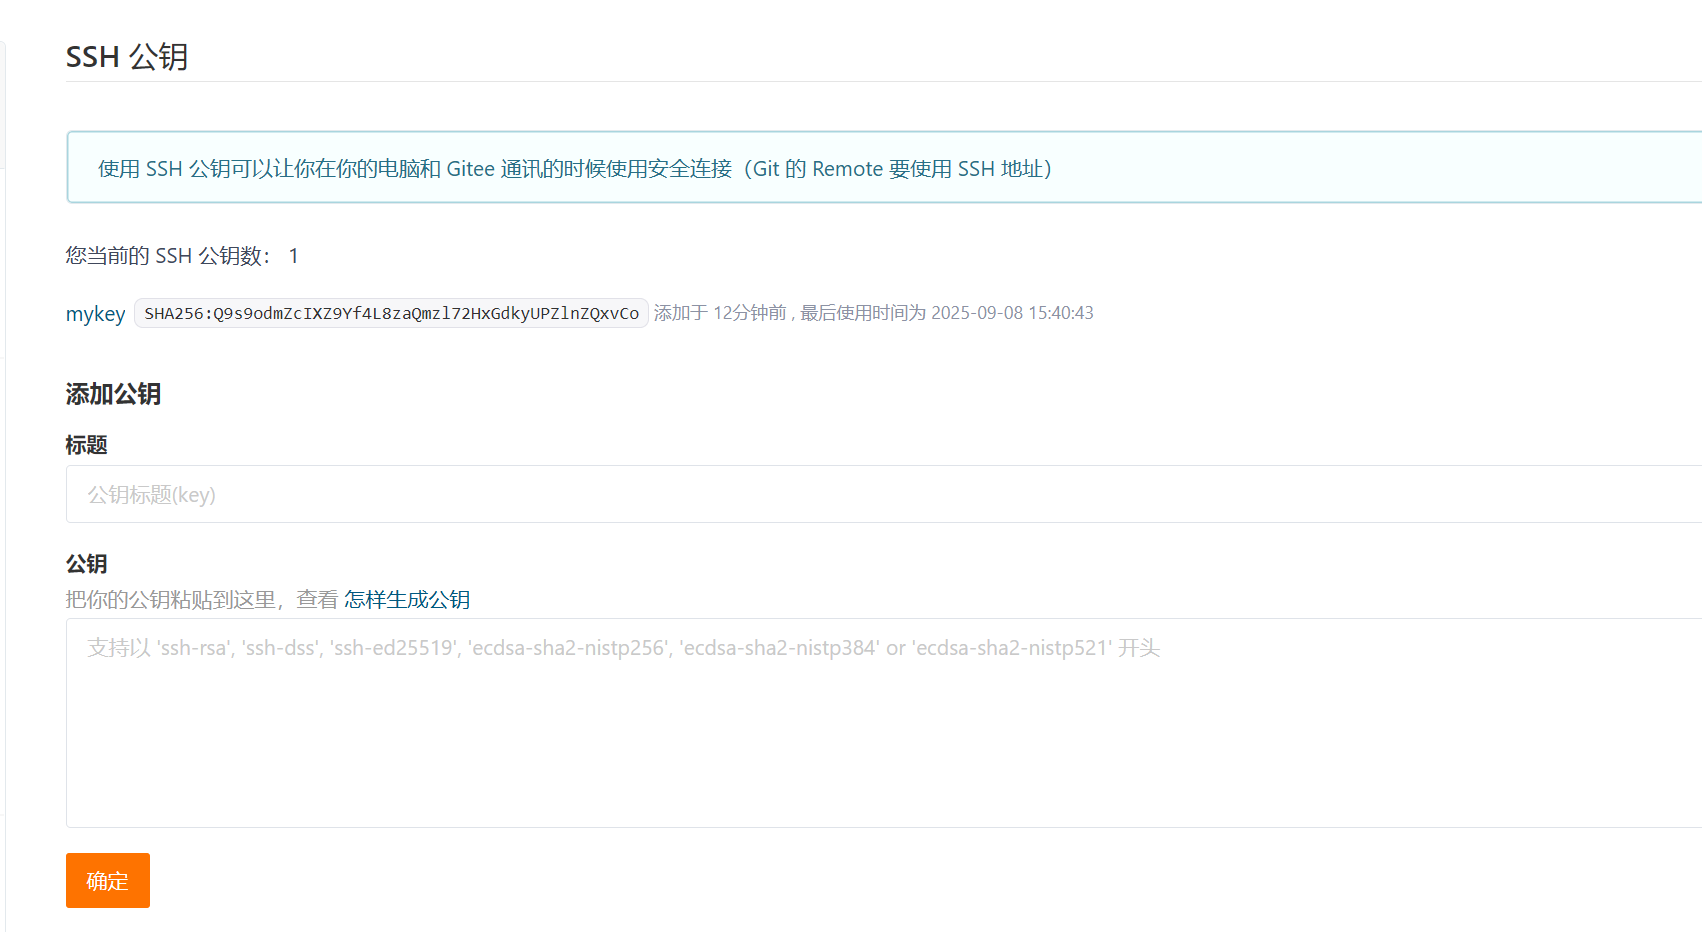This screenshot has height=932, width=1702.
Task: Select the SHA256 fingerprint text
Action: (x=391, y=313)
